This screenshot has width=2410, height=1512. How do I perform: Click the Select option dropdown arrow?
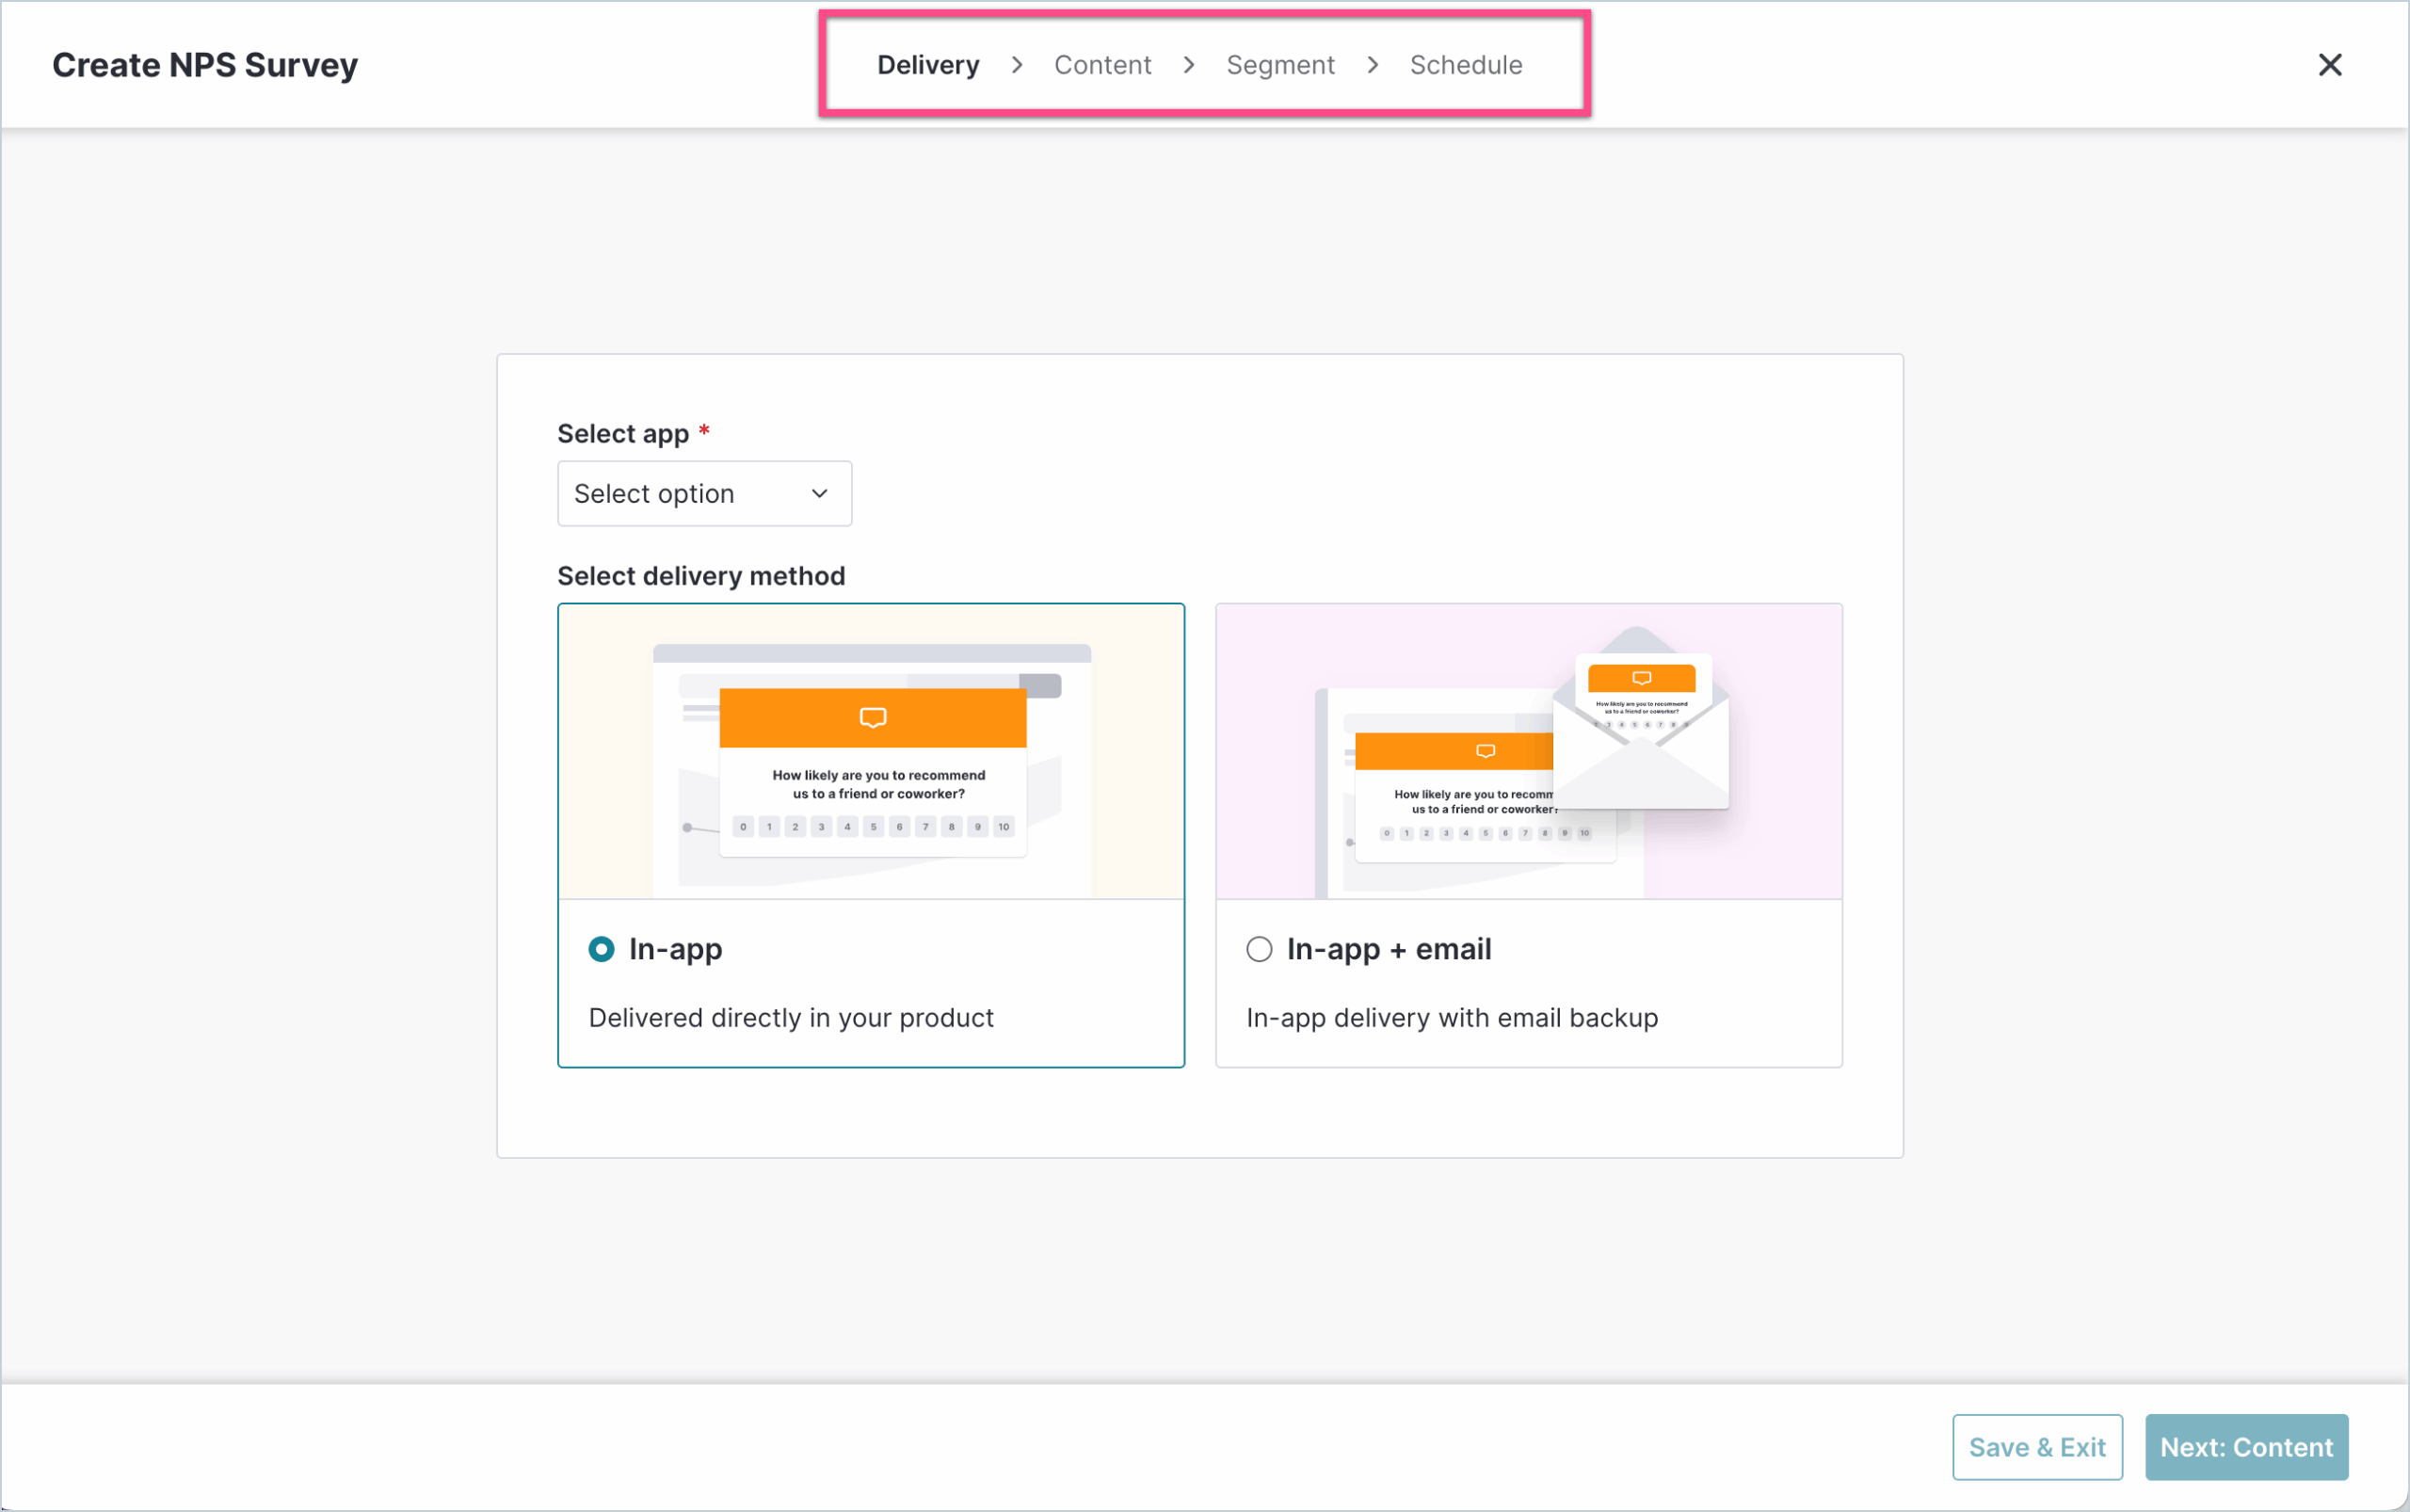[819, 493]
